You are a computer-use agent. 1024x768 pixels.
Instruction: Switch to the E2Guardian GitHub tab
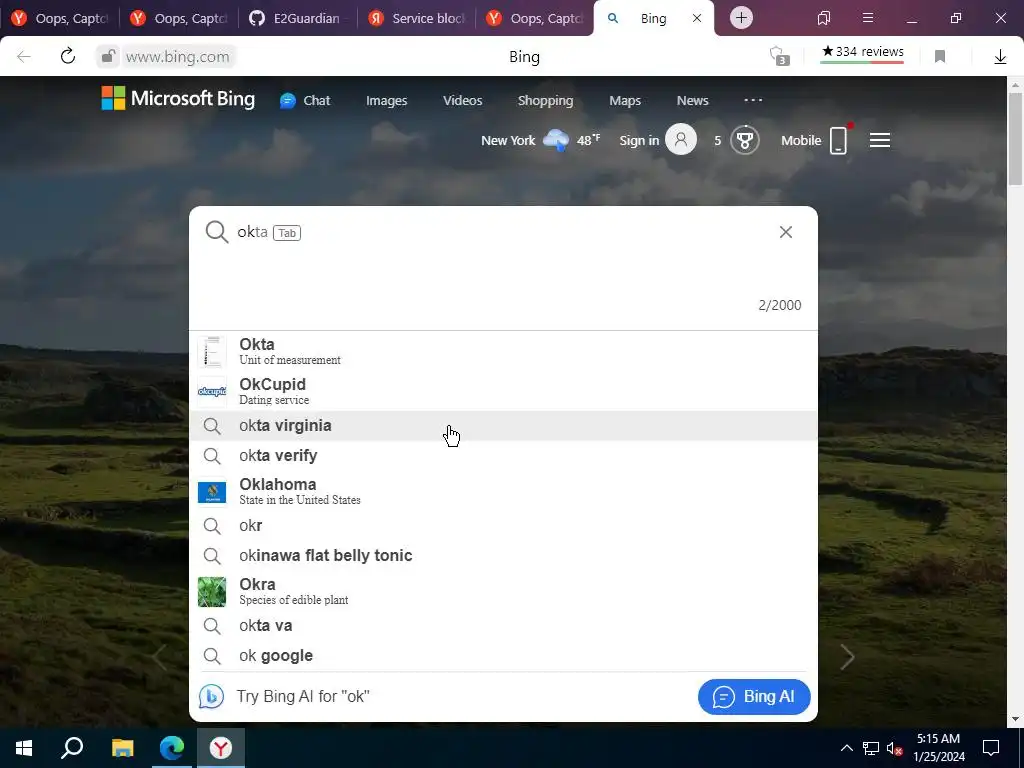pos(297,18)
